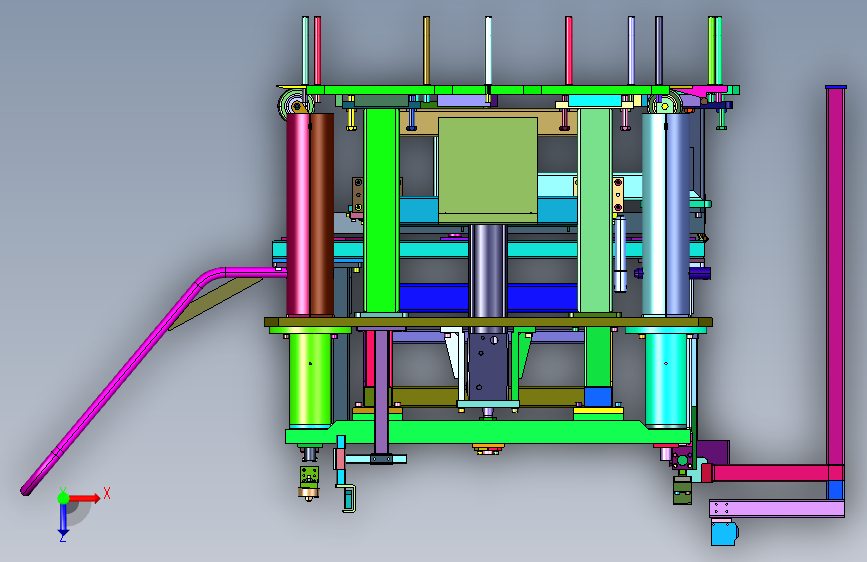Select the cyan lower-right cylinder

[x=666, y=379]
